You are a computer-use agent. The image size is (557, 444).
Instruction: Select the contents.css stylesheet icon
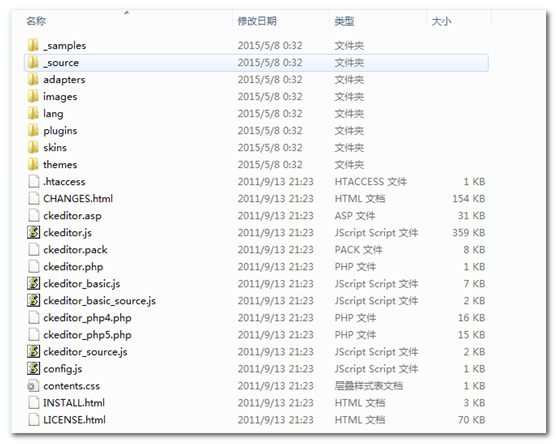coord(33,386)
